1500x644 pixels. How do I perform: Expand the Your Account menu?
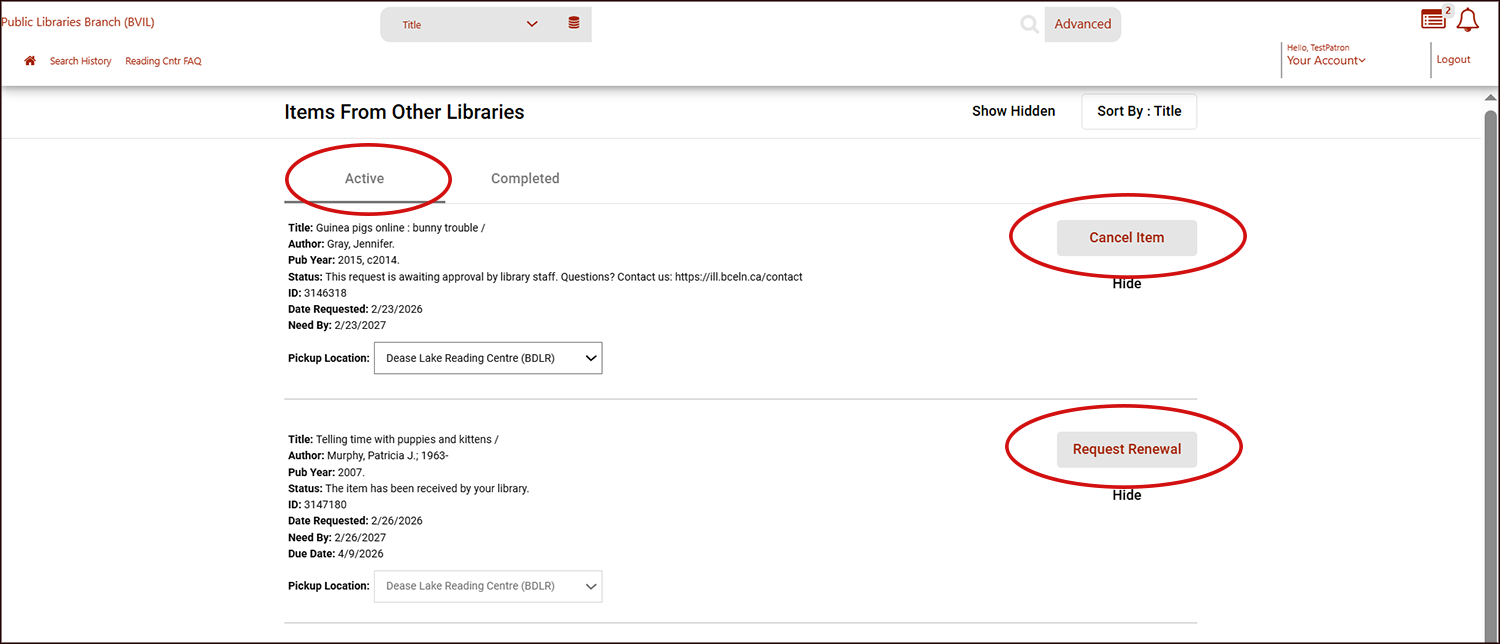[1325, 61]
